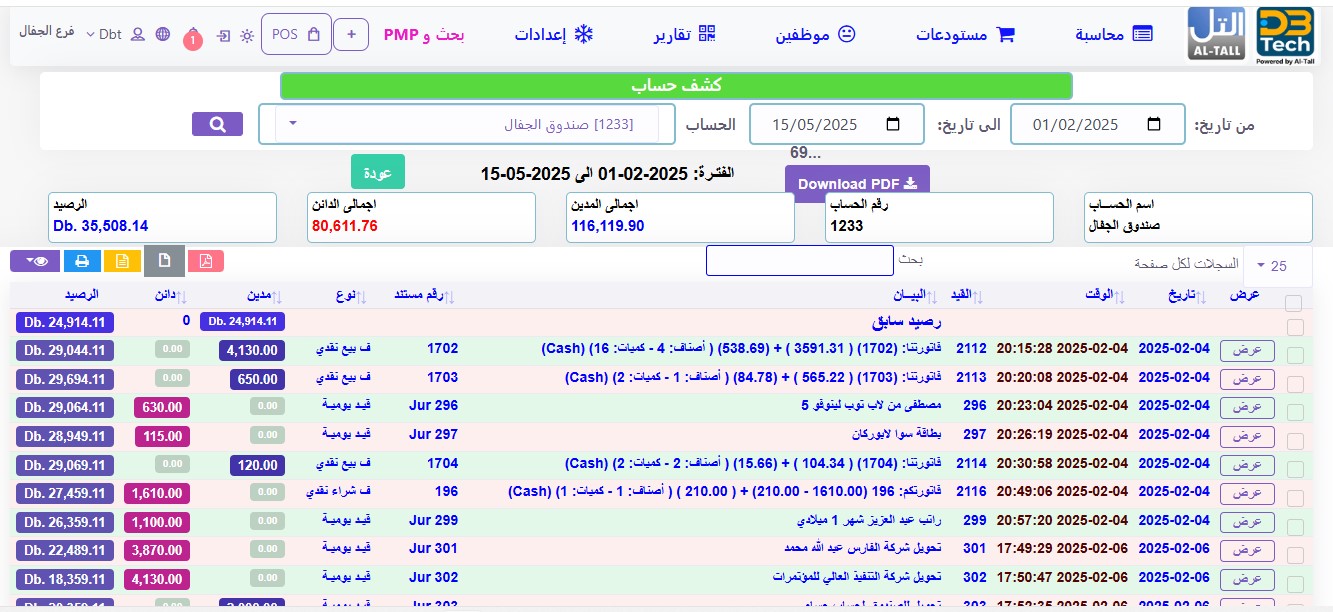
Task: Click the Download PDF button
Action: tap(857, 184)
